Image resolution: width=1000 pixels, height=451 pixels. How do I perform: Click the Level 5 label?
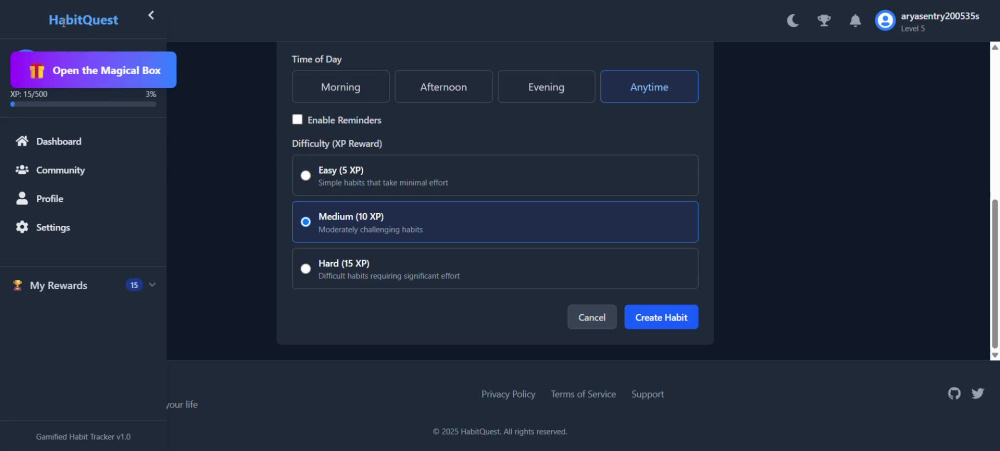913,29
